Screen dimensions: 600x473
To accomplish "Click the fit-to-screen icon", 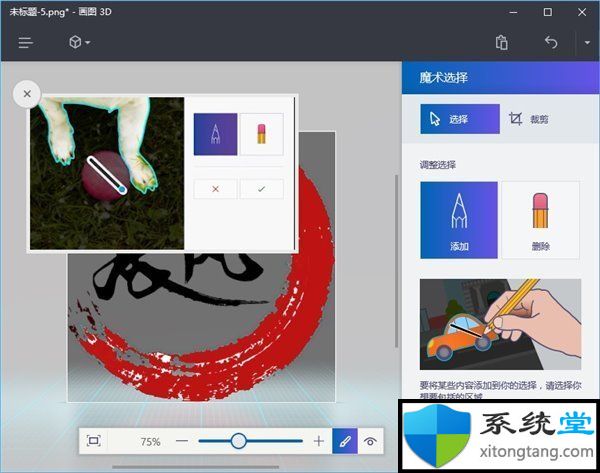I will pos(94,441).
